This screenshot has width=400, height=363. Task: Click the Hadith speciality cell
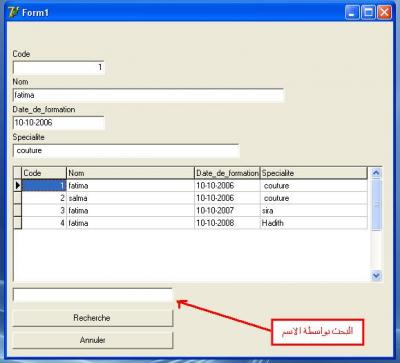click(314, 223)
